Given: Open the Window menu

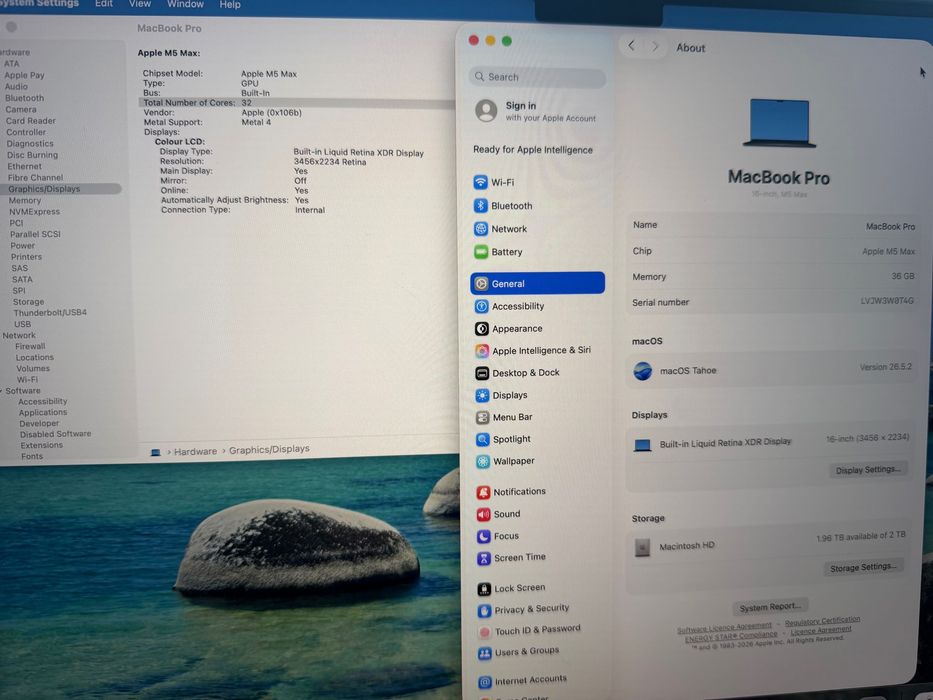Looking at the screenshot, I should coord(185,4).
